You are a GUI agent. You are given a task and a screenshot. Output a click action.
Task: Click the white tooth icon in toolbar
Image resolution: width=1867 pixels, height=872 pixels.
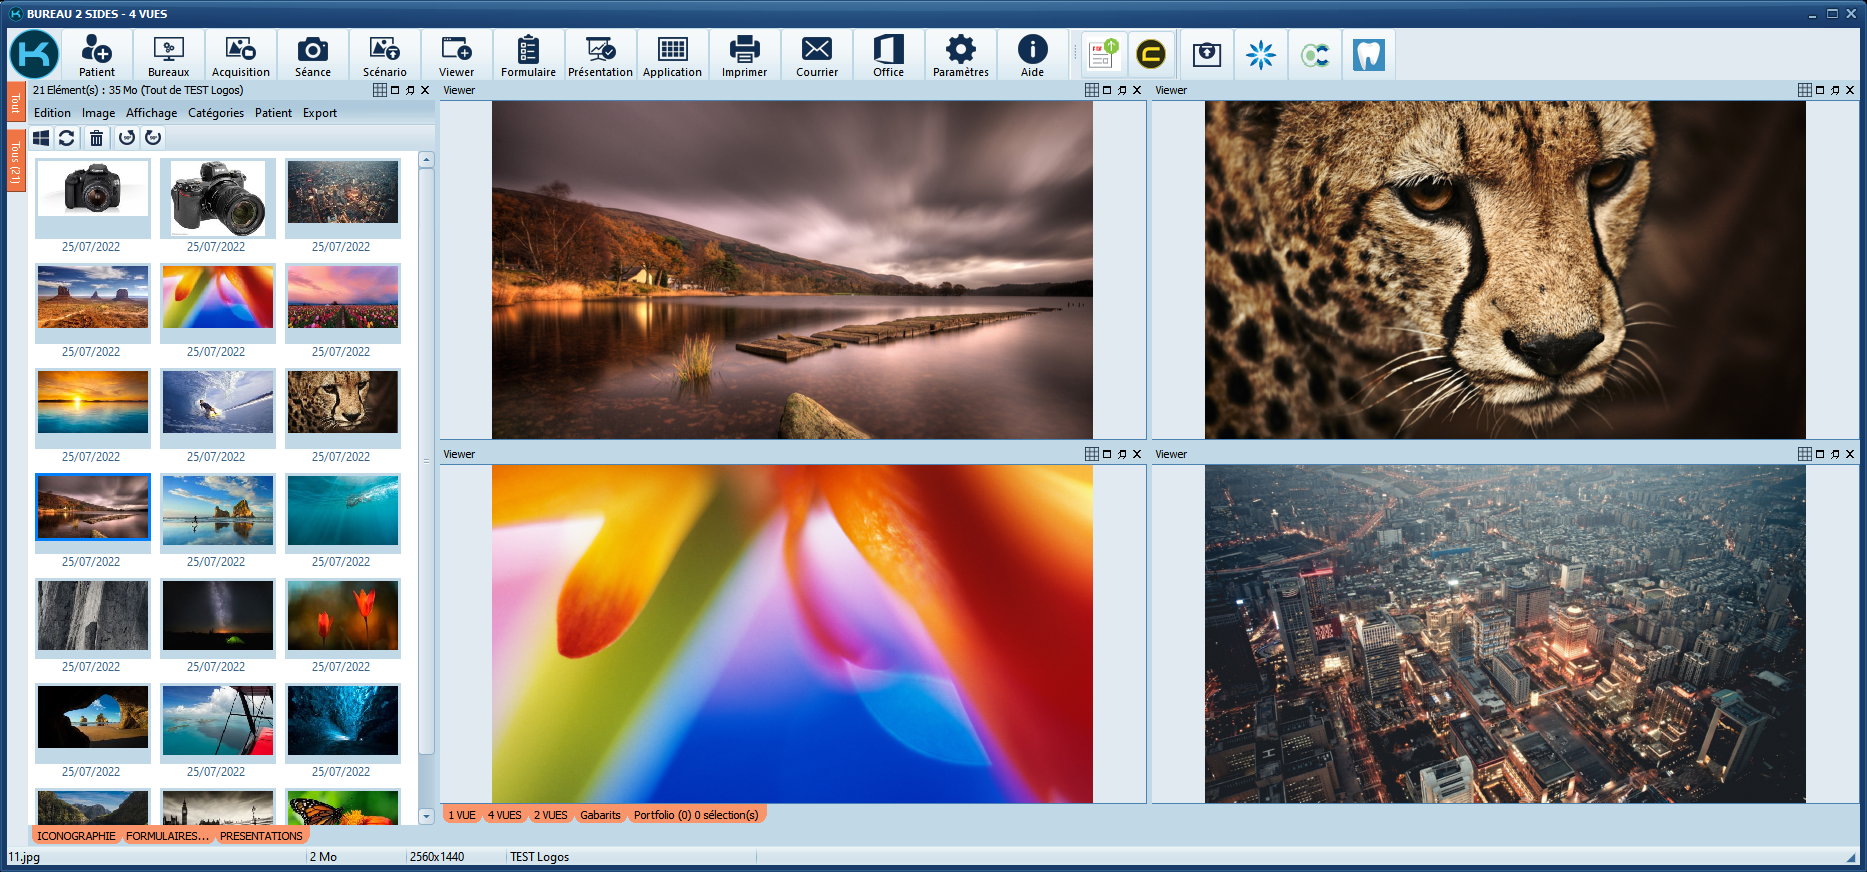tap(1368, 55)
